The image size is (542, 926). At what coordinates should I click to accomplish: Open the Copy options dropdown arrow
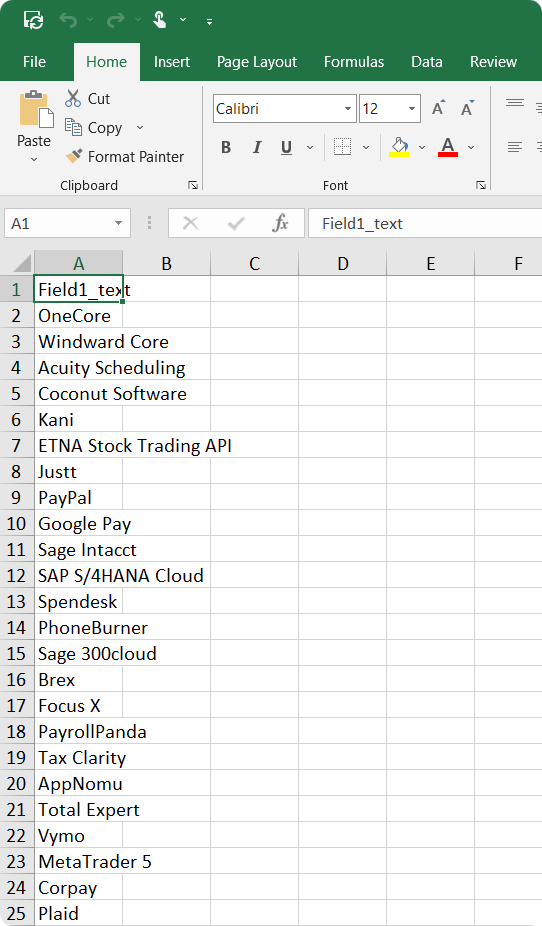(x=140, y=128)
